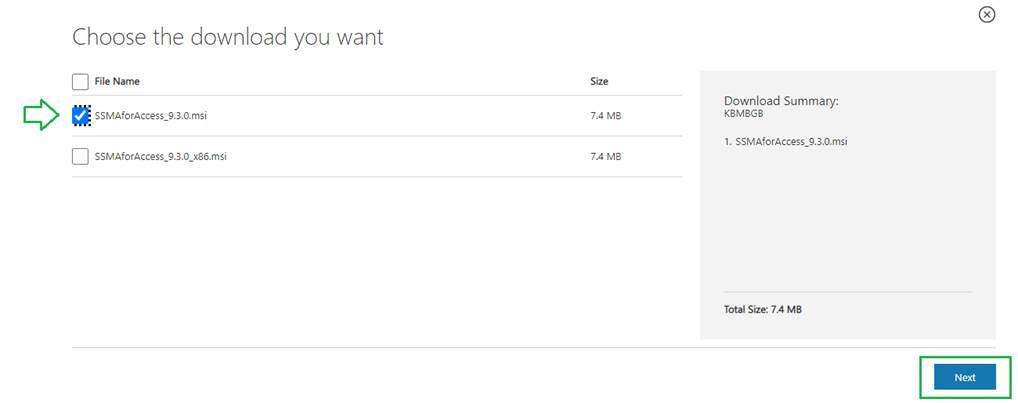Click empty area of gray summary panel
Viewport: 1018px width, 403px height.
[847, 220]
